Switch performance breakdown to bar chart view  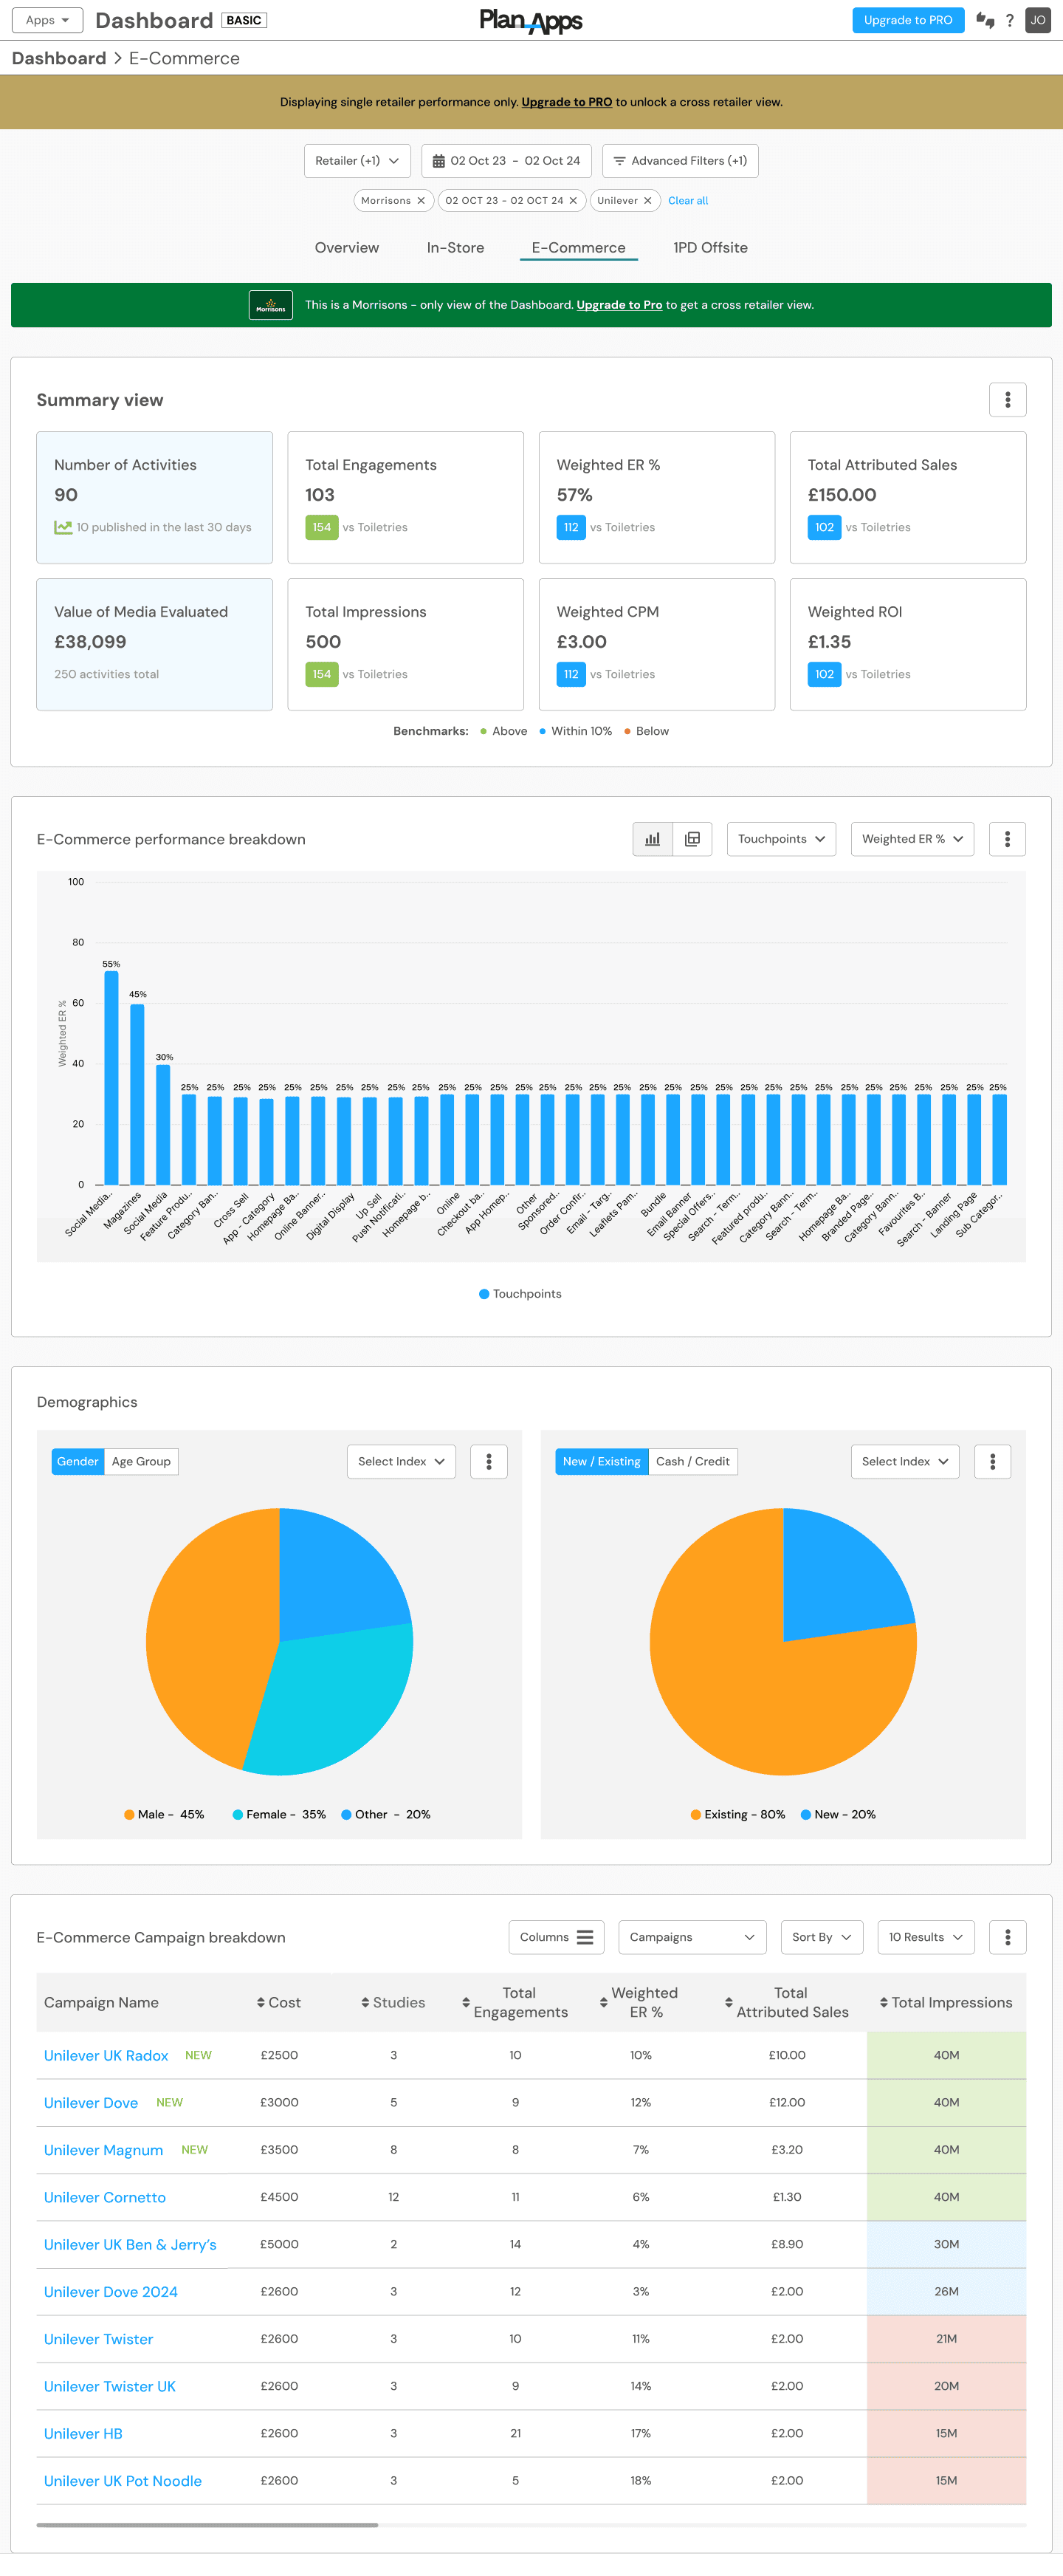tap(652, 839)
